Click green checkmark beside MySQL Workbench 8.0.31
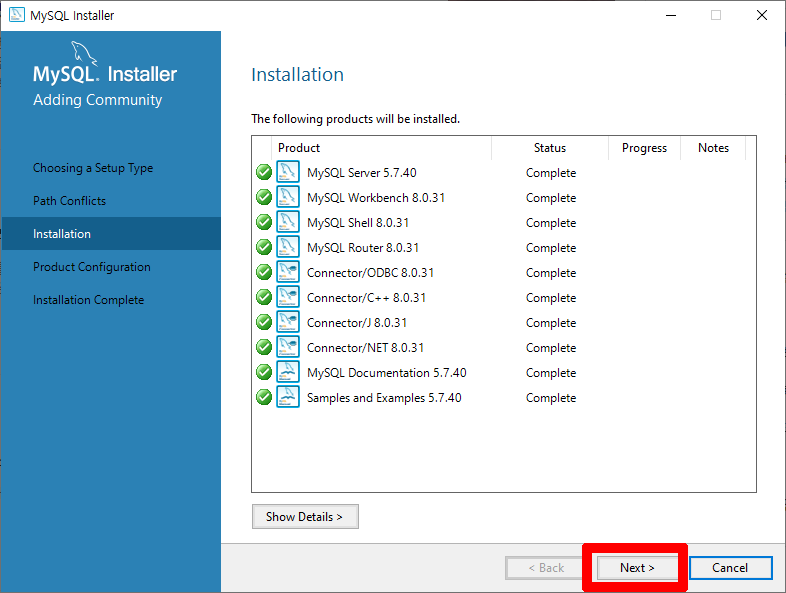Image resolution: width=786 pixels, height=593 pixels. click(264, 197)
